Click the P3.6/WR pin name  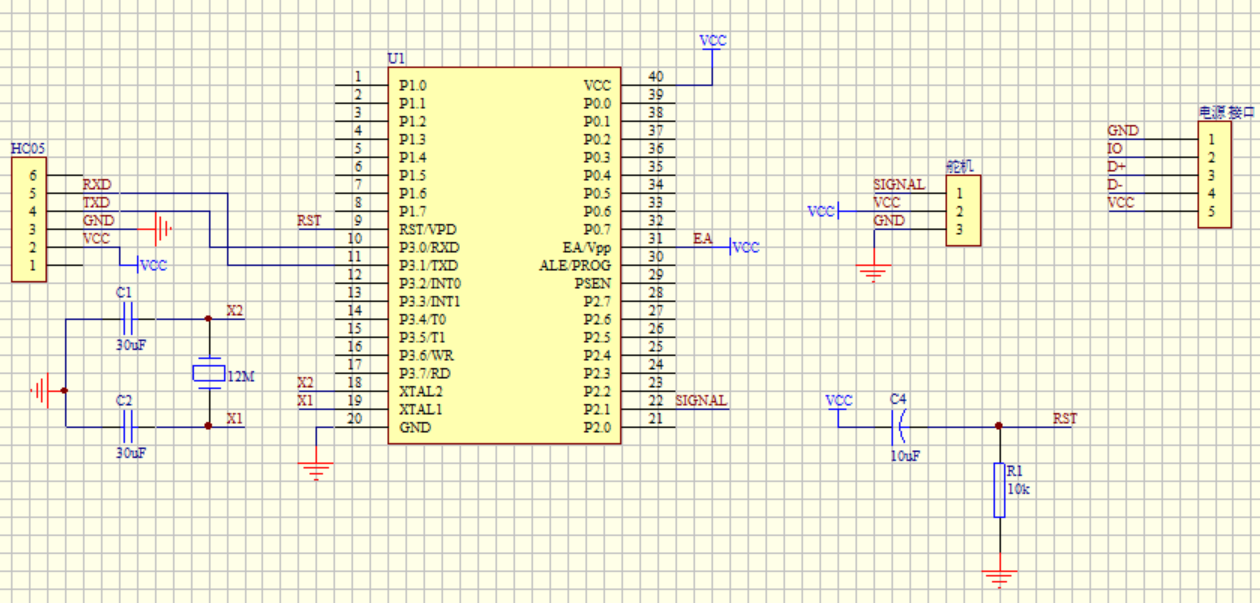pyautogui.click(x=426, y=355)
